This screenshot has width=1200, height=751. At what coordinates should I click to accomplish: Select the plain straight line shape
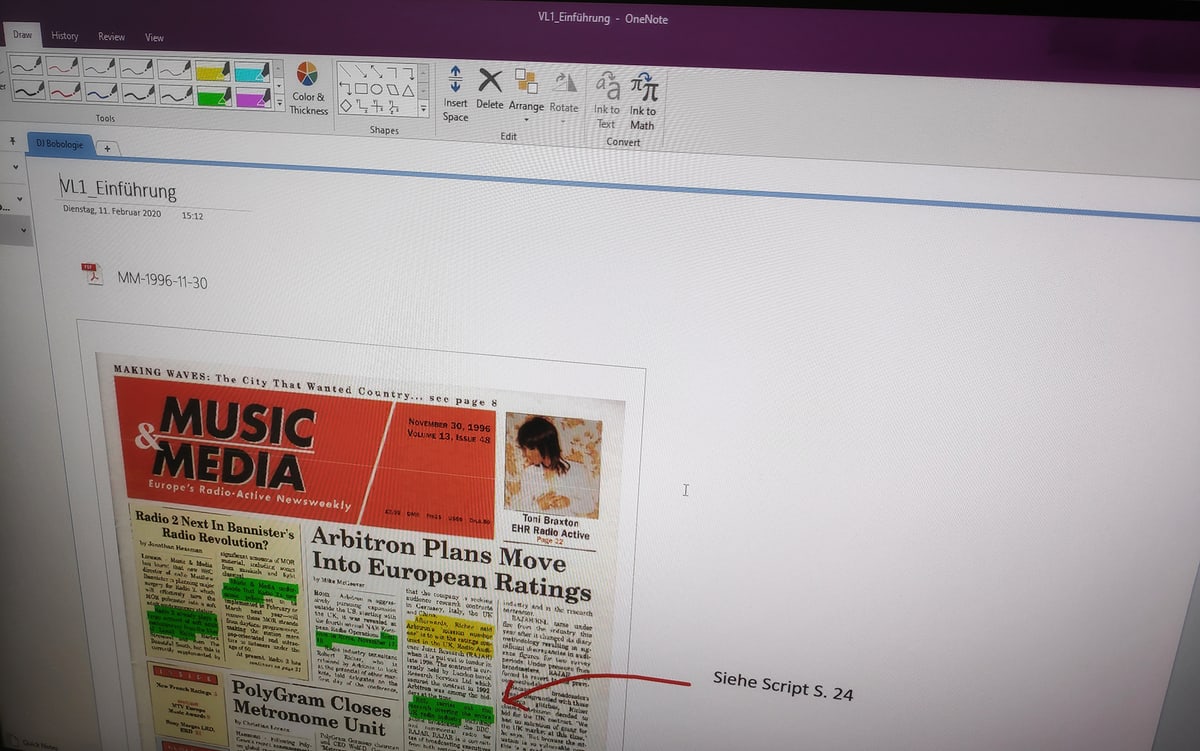click(x=346, y=70)
